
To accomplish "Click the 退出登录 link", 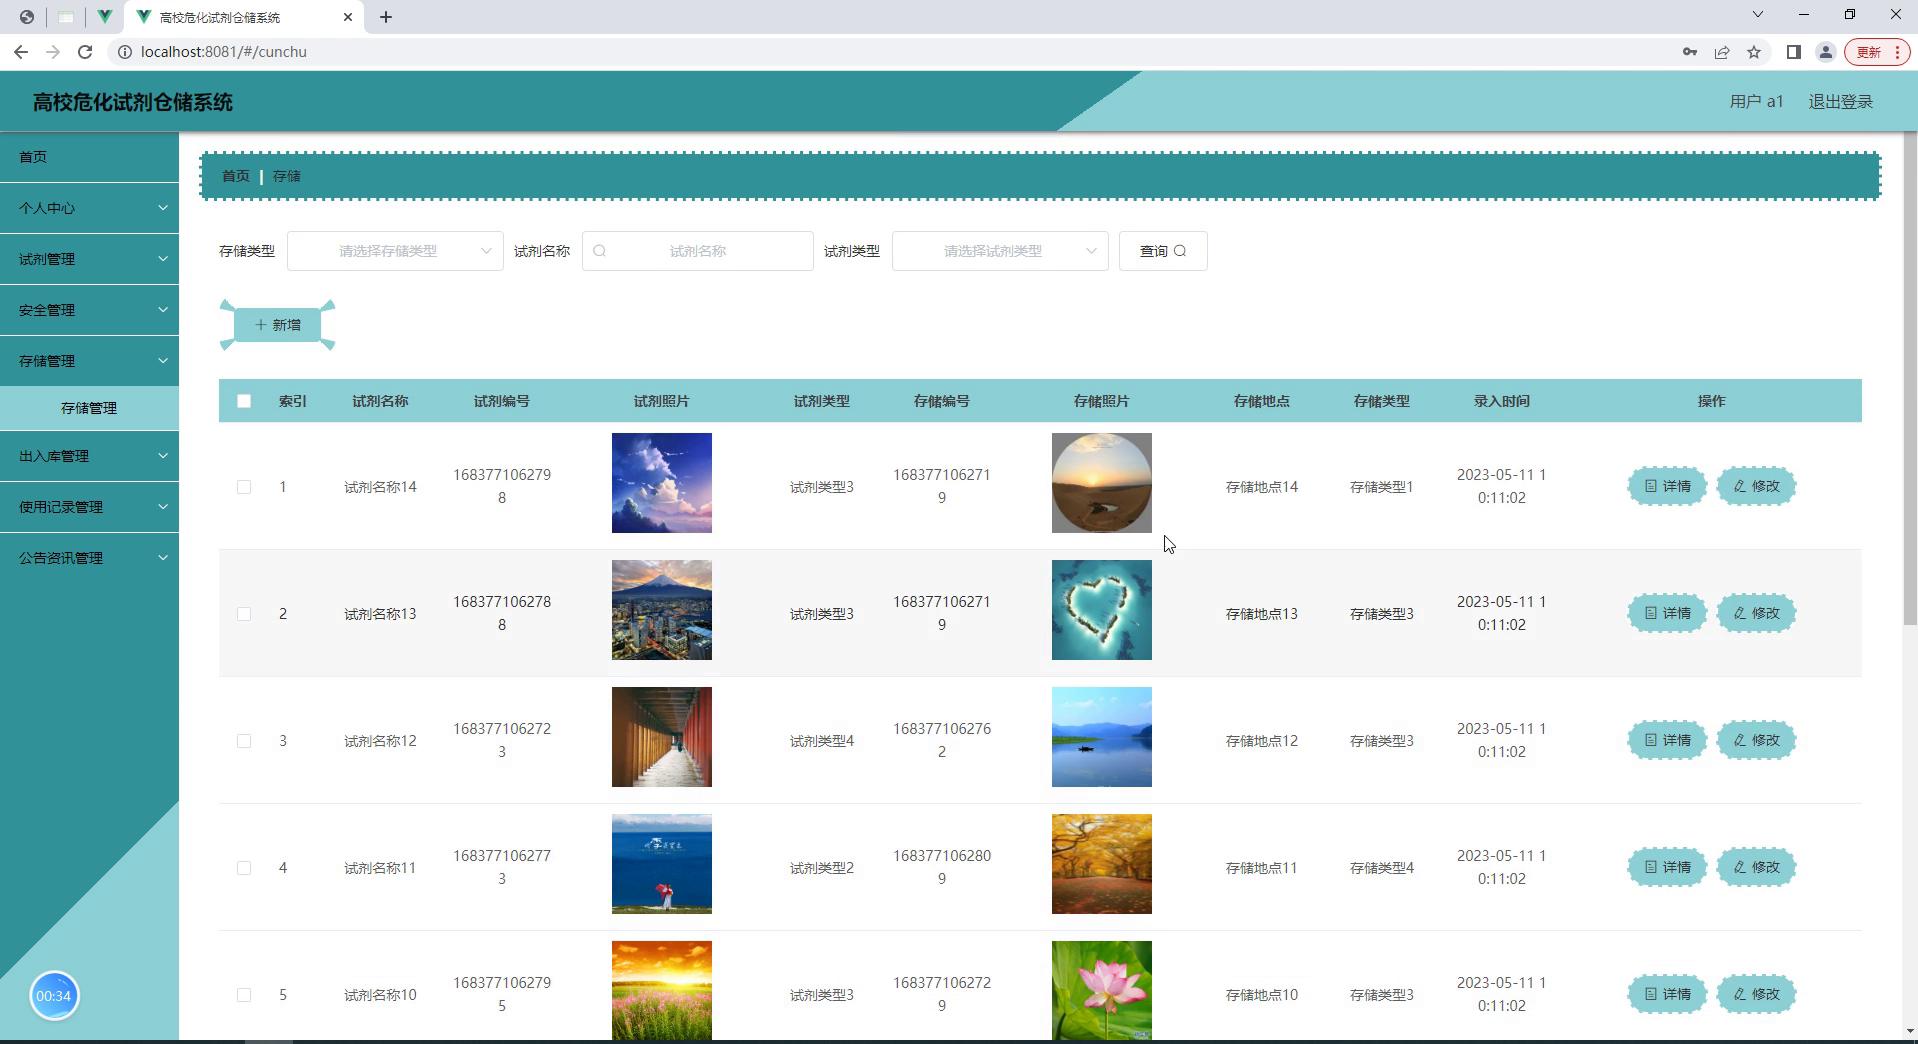I will pos(1840,101).
